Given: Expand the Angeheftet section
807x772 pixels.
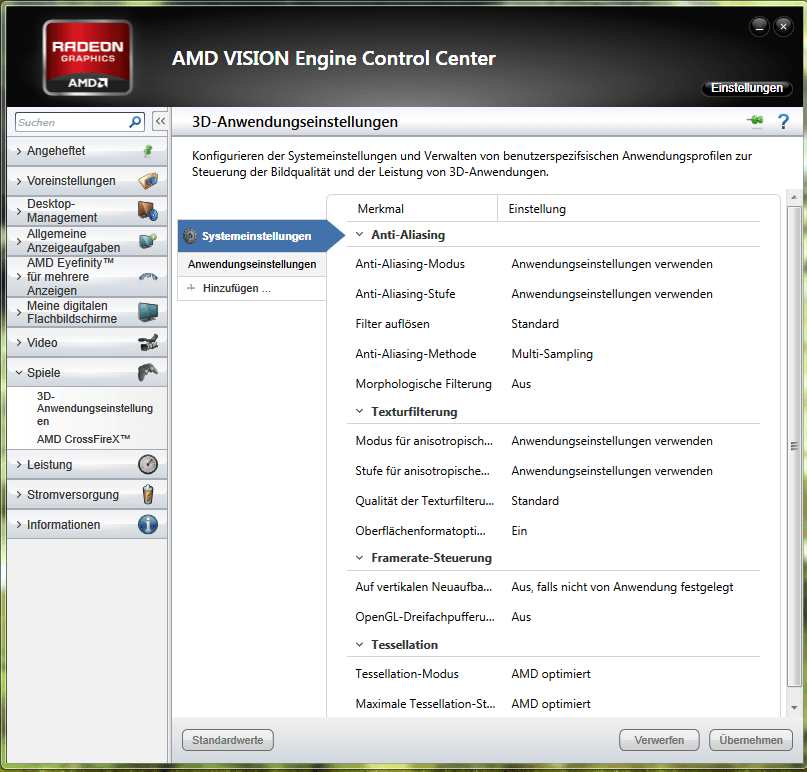Looking at the screenshot, I should click(19, 151).
